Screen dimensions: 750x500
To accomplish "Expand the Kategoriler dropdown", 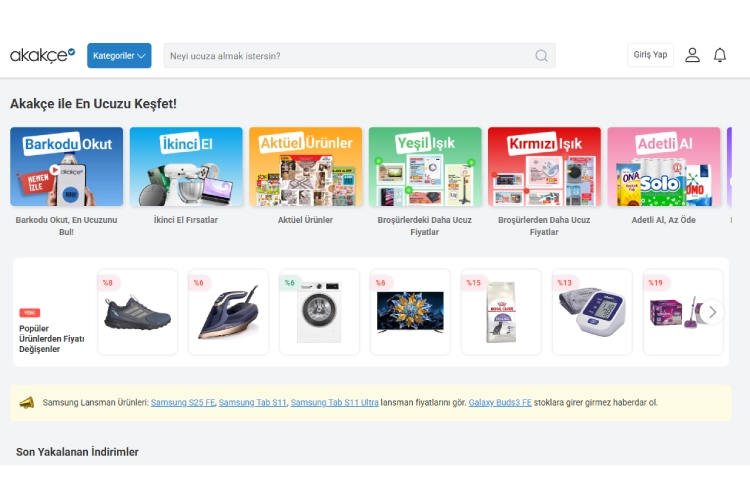I will tap(119, 56).
